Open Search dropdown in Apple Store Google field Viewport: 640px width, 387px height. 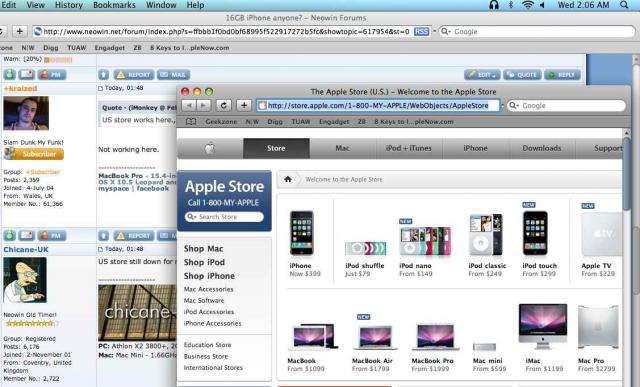click(x=514, y=106)
